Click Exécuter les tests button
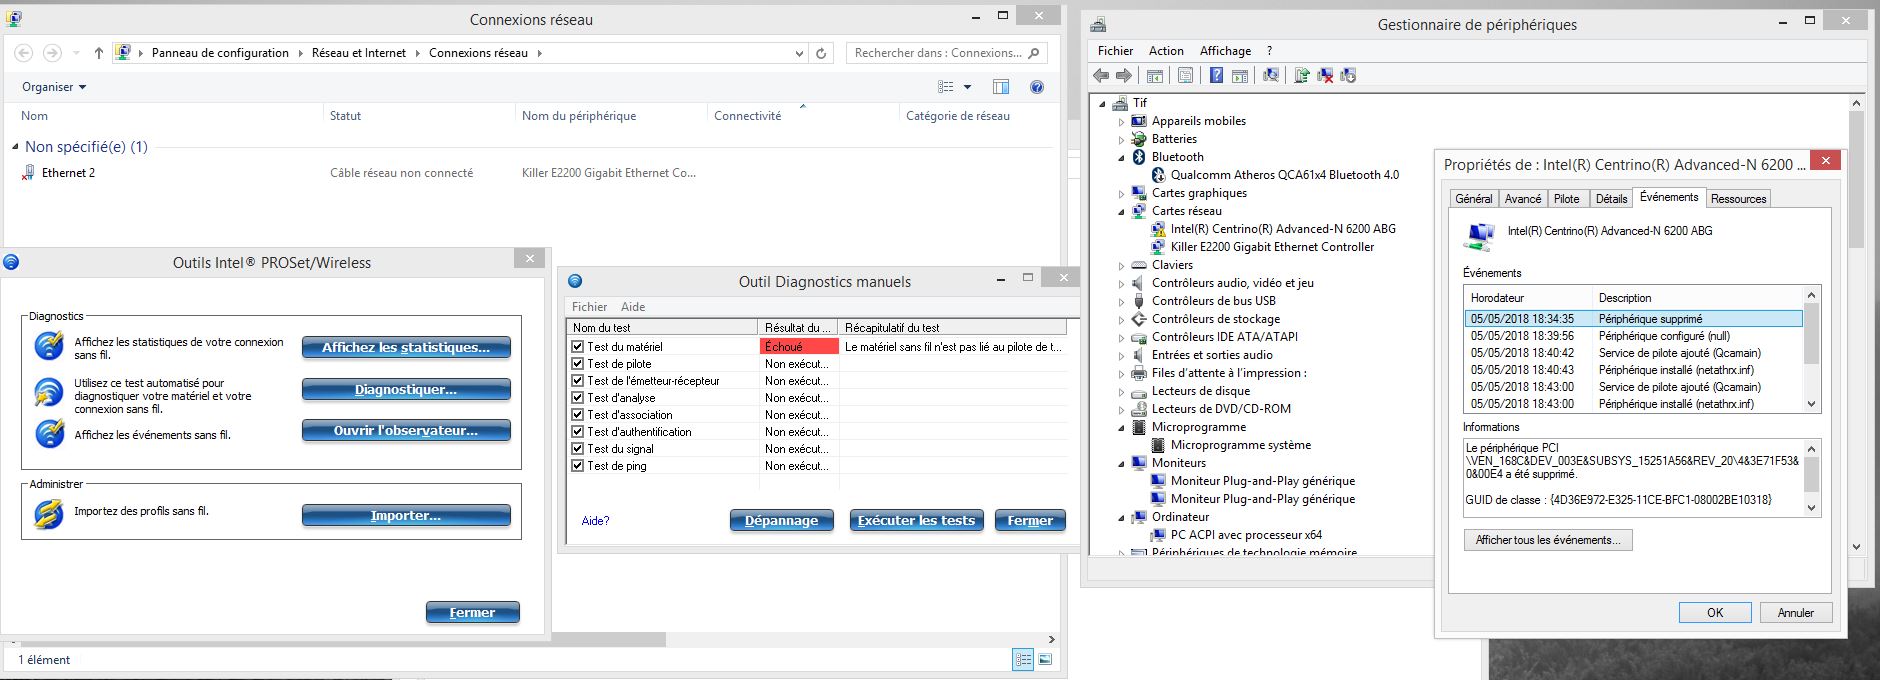The height and width of the screenshot is (680, 1880). 916,520
